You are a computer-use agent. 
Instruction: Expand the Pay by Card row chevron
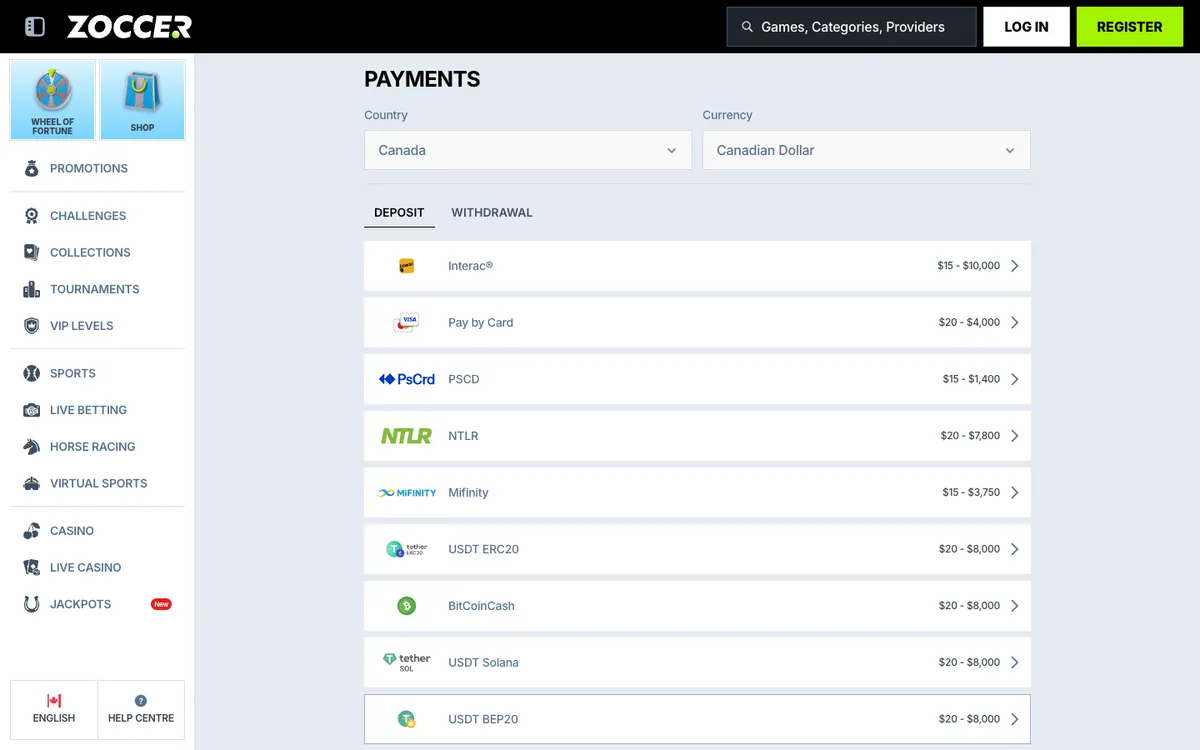(1015, 322)
